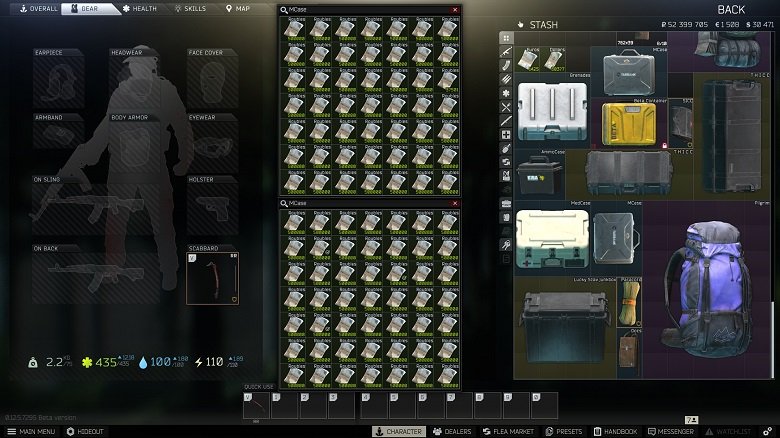Filter stash by weapons rifle icon

[506, 51]
